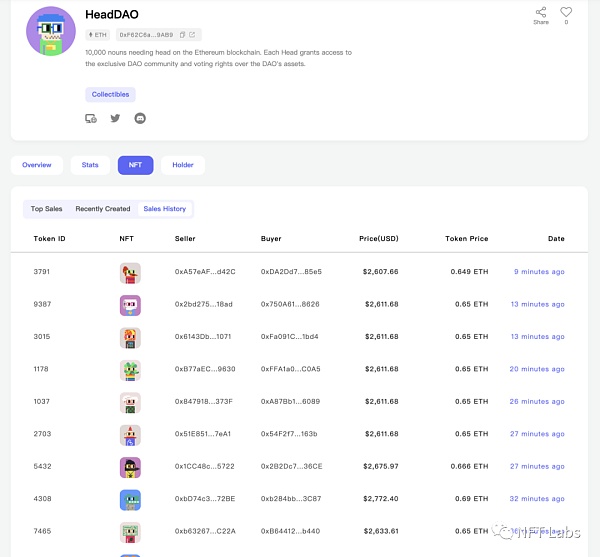The height and width of the screenshot is (557, 600).
Task: Click the ETH chain badge
Action: coord(99,35)
